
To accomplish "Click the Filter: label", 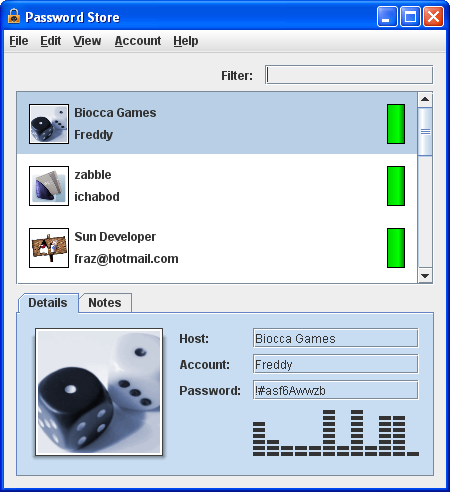I will [x=237, y=76].
